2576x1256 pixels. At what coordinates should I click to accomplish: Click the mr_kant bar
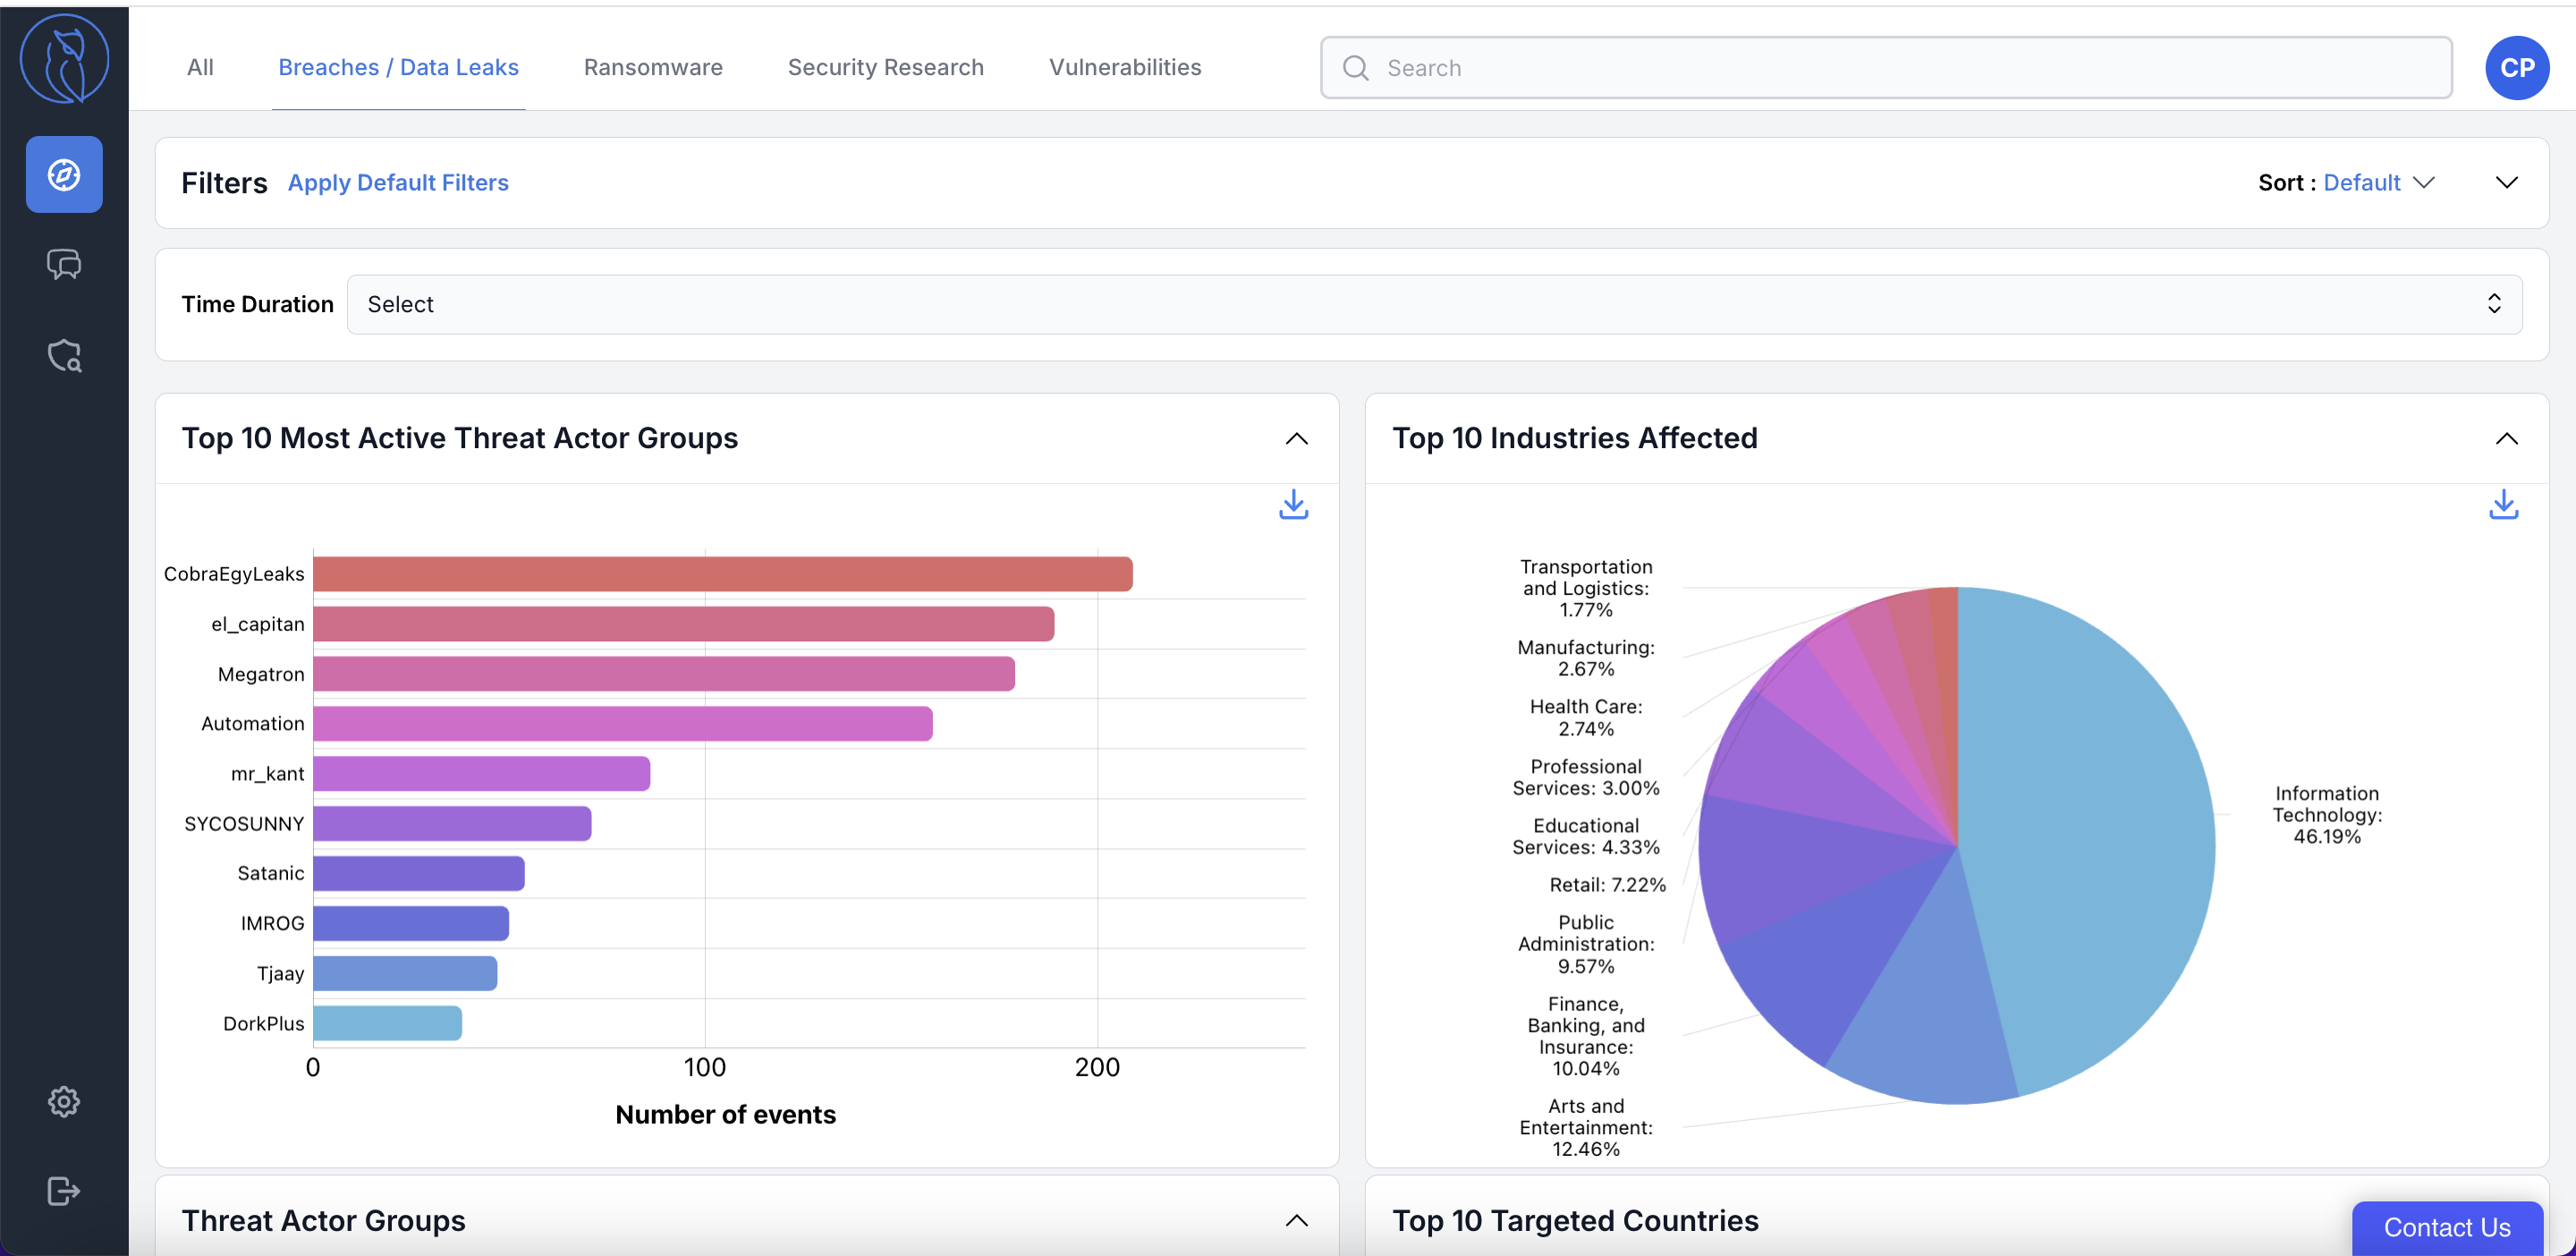tap(482, 774)
